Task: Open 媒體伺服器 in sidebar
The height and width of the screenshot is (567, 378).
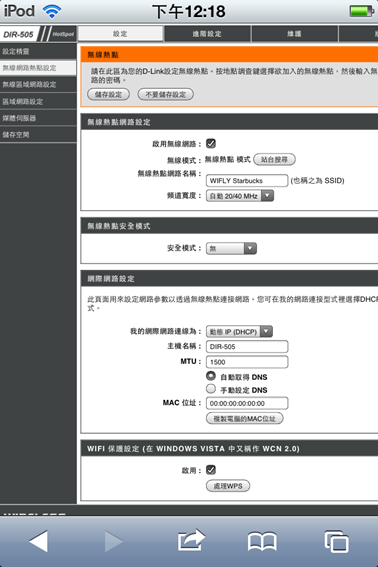Action: point(38,118)
